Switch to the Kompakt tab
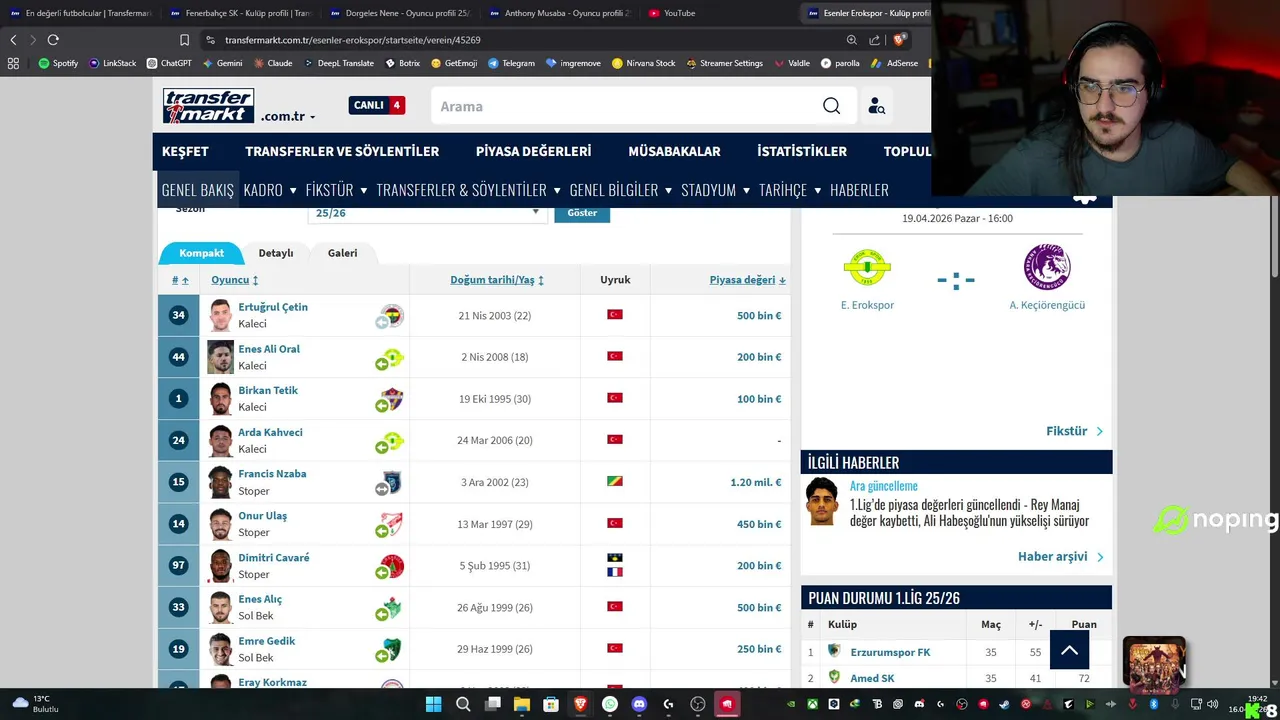This screenshot has width=1280, height=720. point(201,253)
